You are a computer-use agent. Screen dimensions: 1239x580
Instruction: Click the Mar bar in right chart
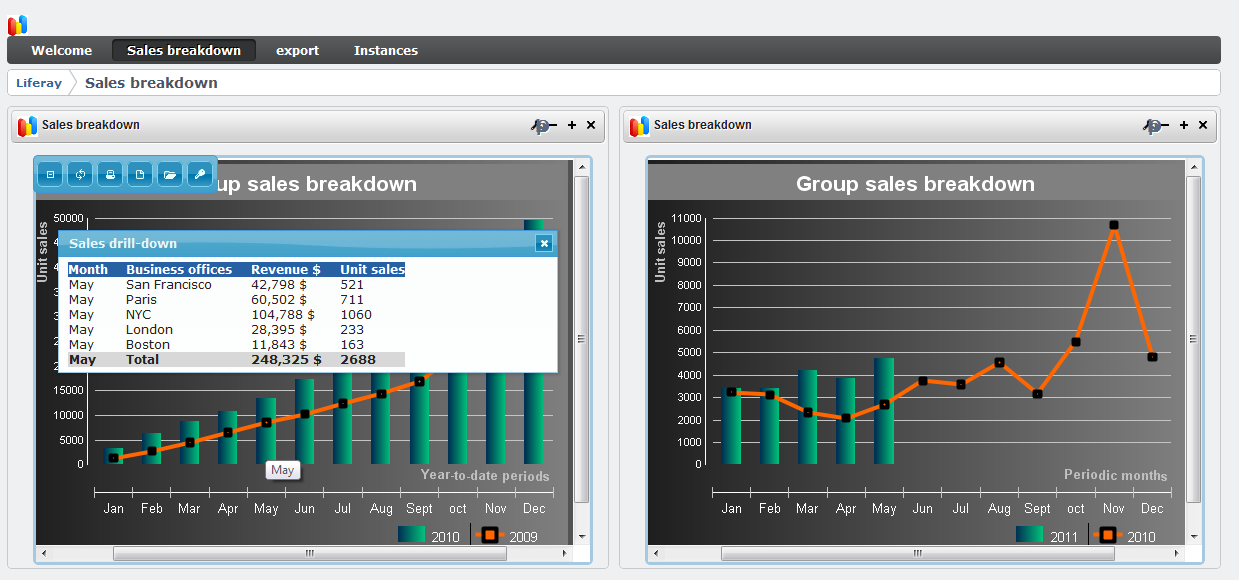(808, 417)
